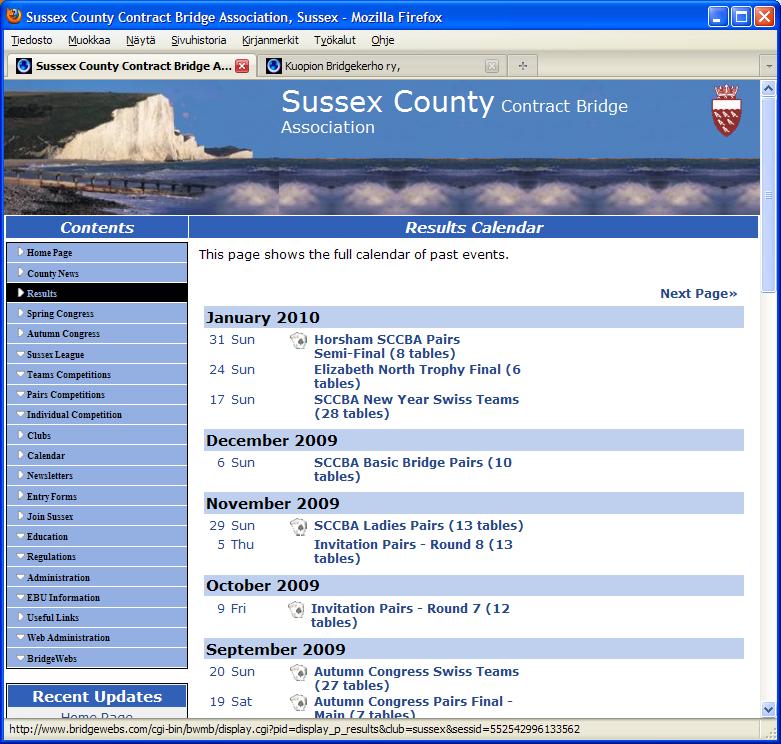
Task: Open Newsletters in the sidebar
Action: pyautogui.click(x=97, y=476)
